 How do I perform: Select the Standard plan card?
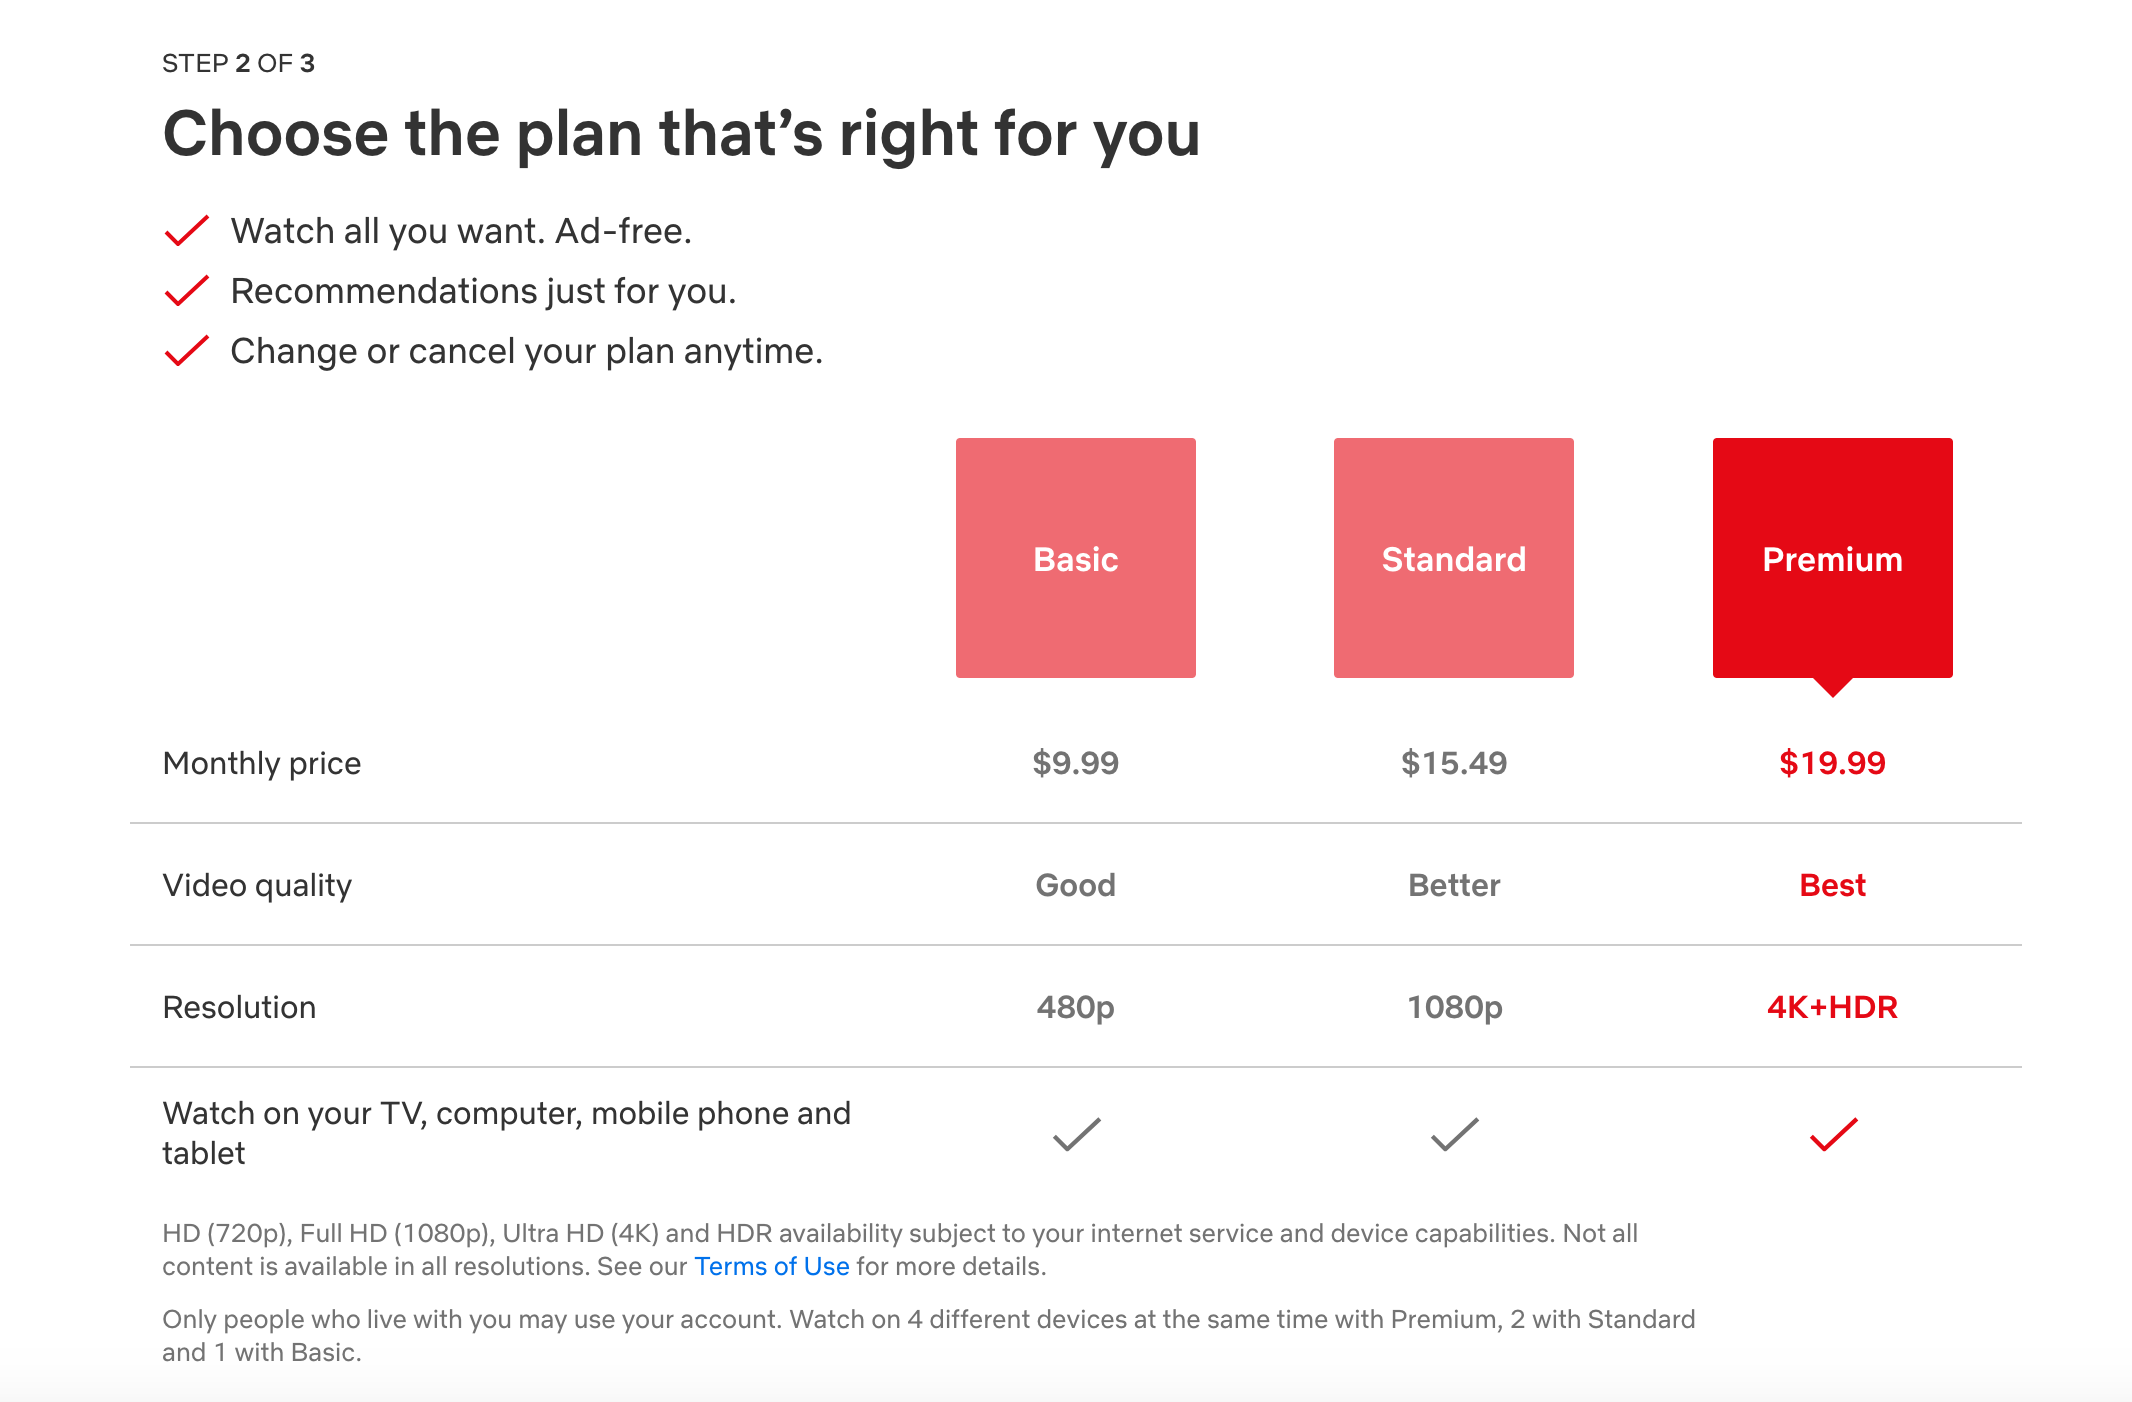pos(1453,559)
